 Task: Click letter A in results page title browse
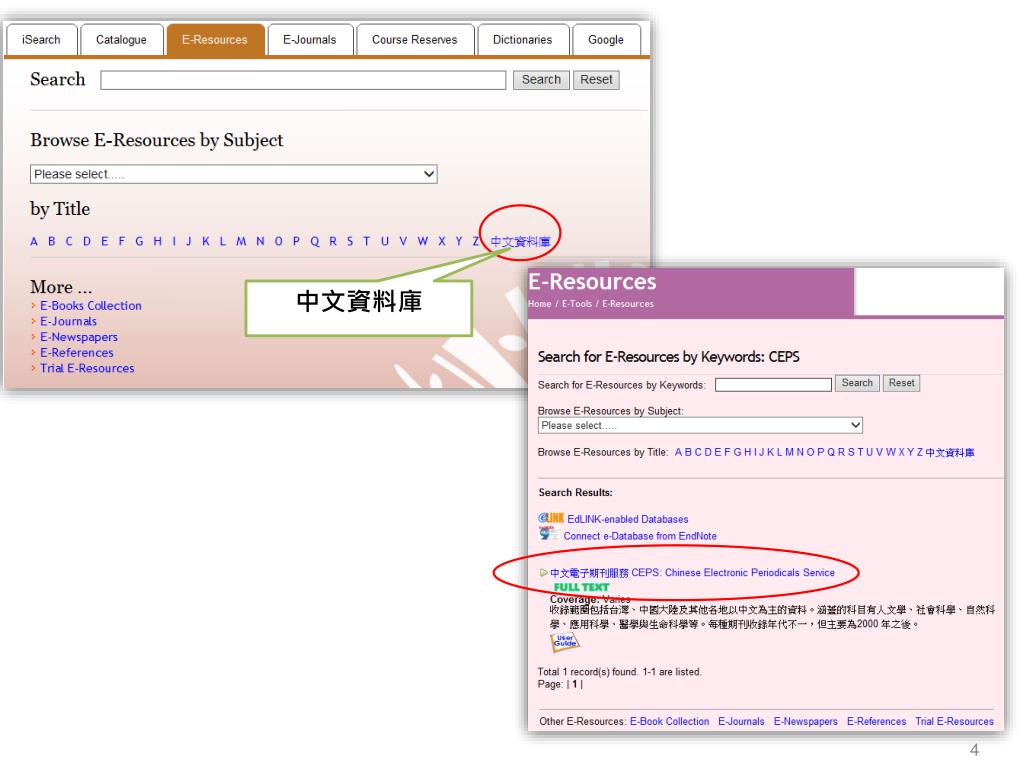click(x=679, y=452)
